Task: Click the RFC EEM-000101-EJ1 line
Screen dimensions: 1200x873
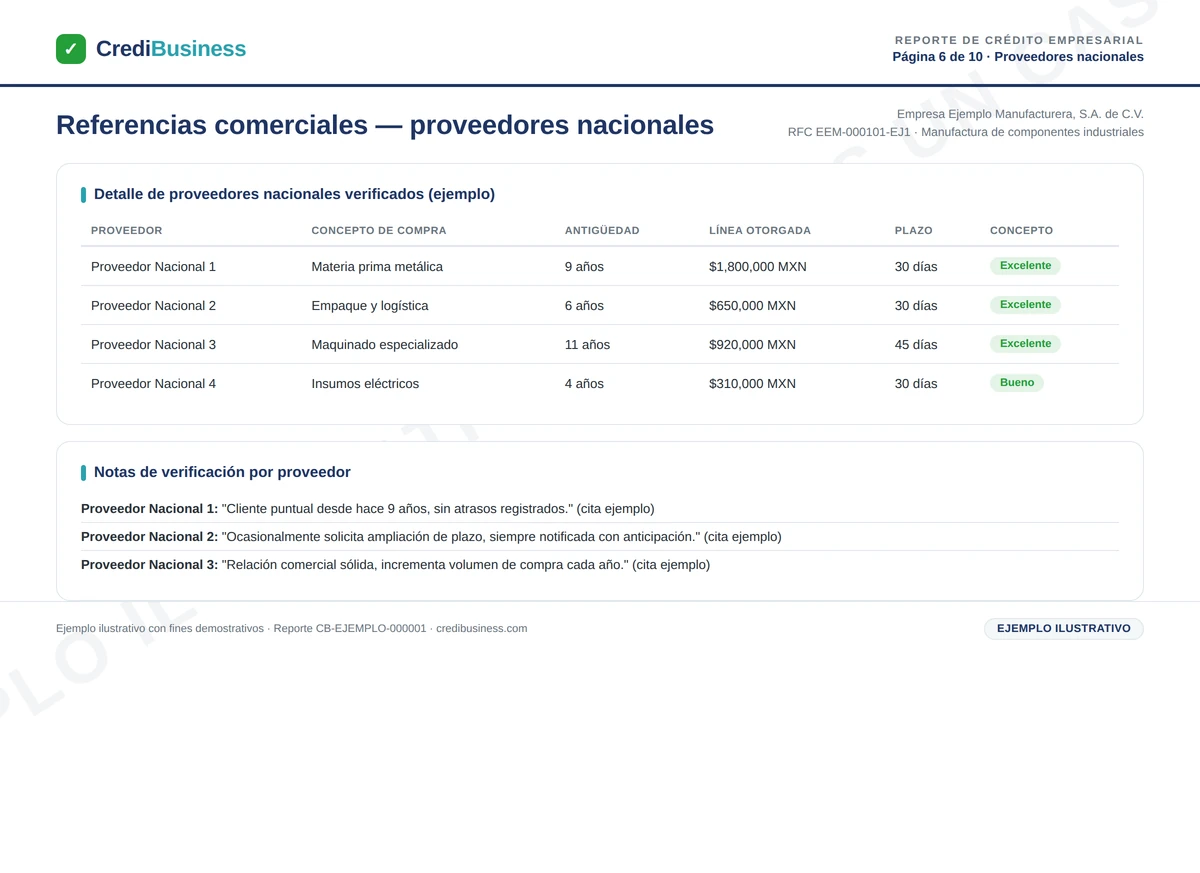Action: (x=966, y=132)
